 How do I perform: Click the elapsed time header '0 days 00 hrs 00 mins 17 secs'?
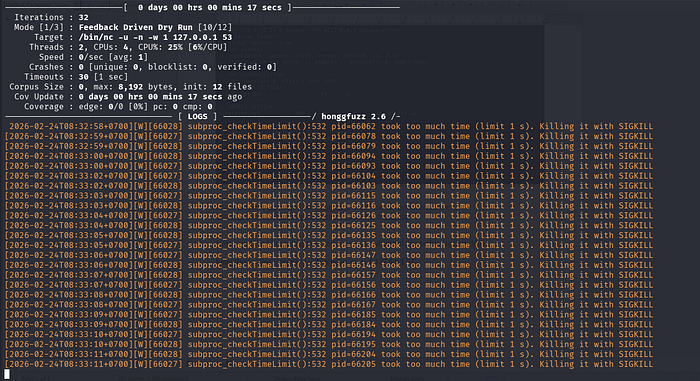point(210,8)
